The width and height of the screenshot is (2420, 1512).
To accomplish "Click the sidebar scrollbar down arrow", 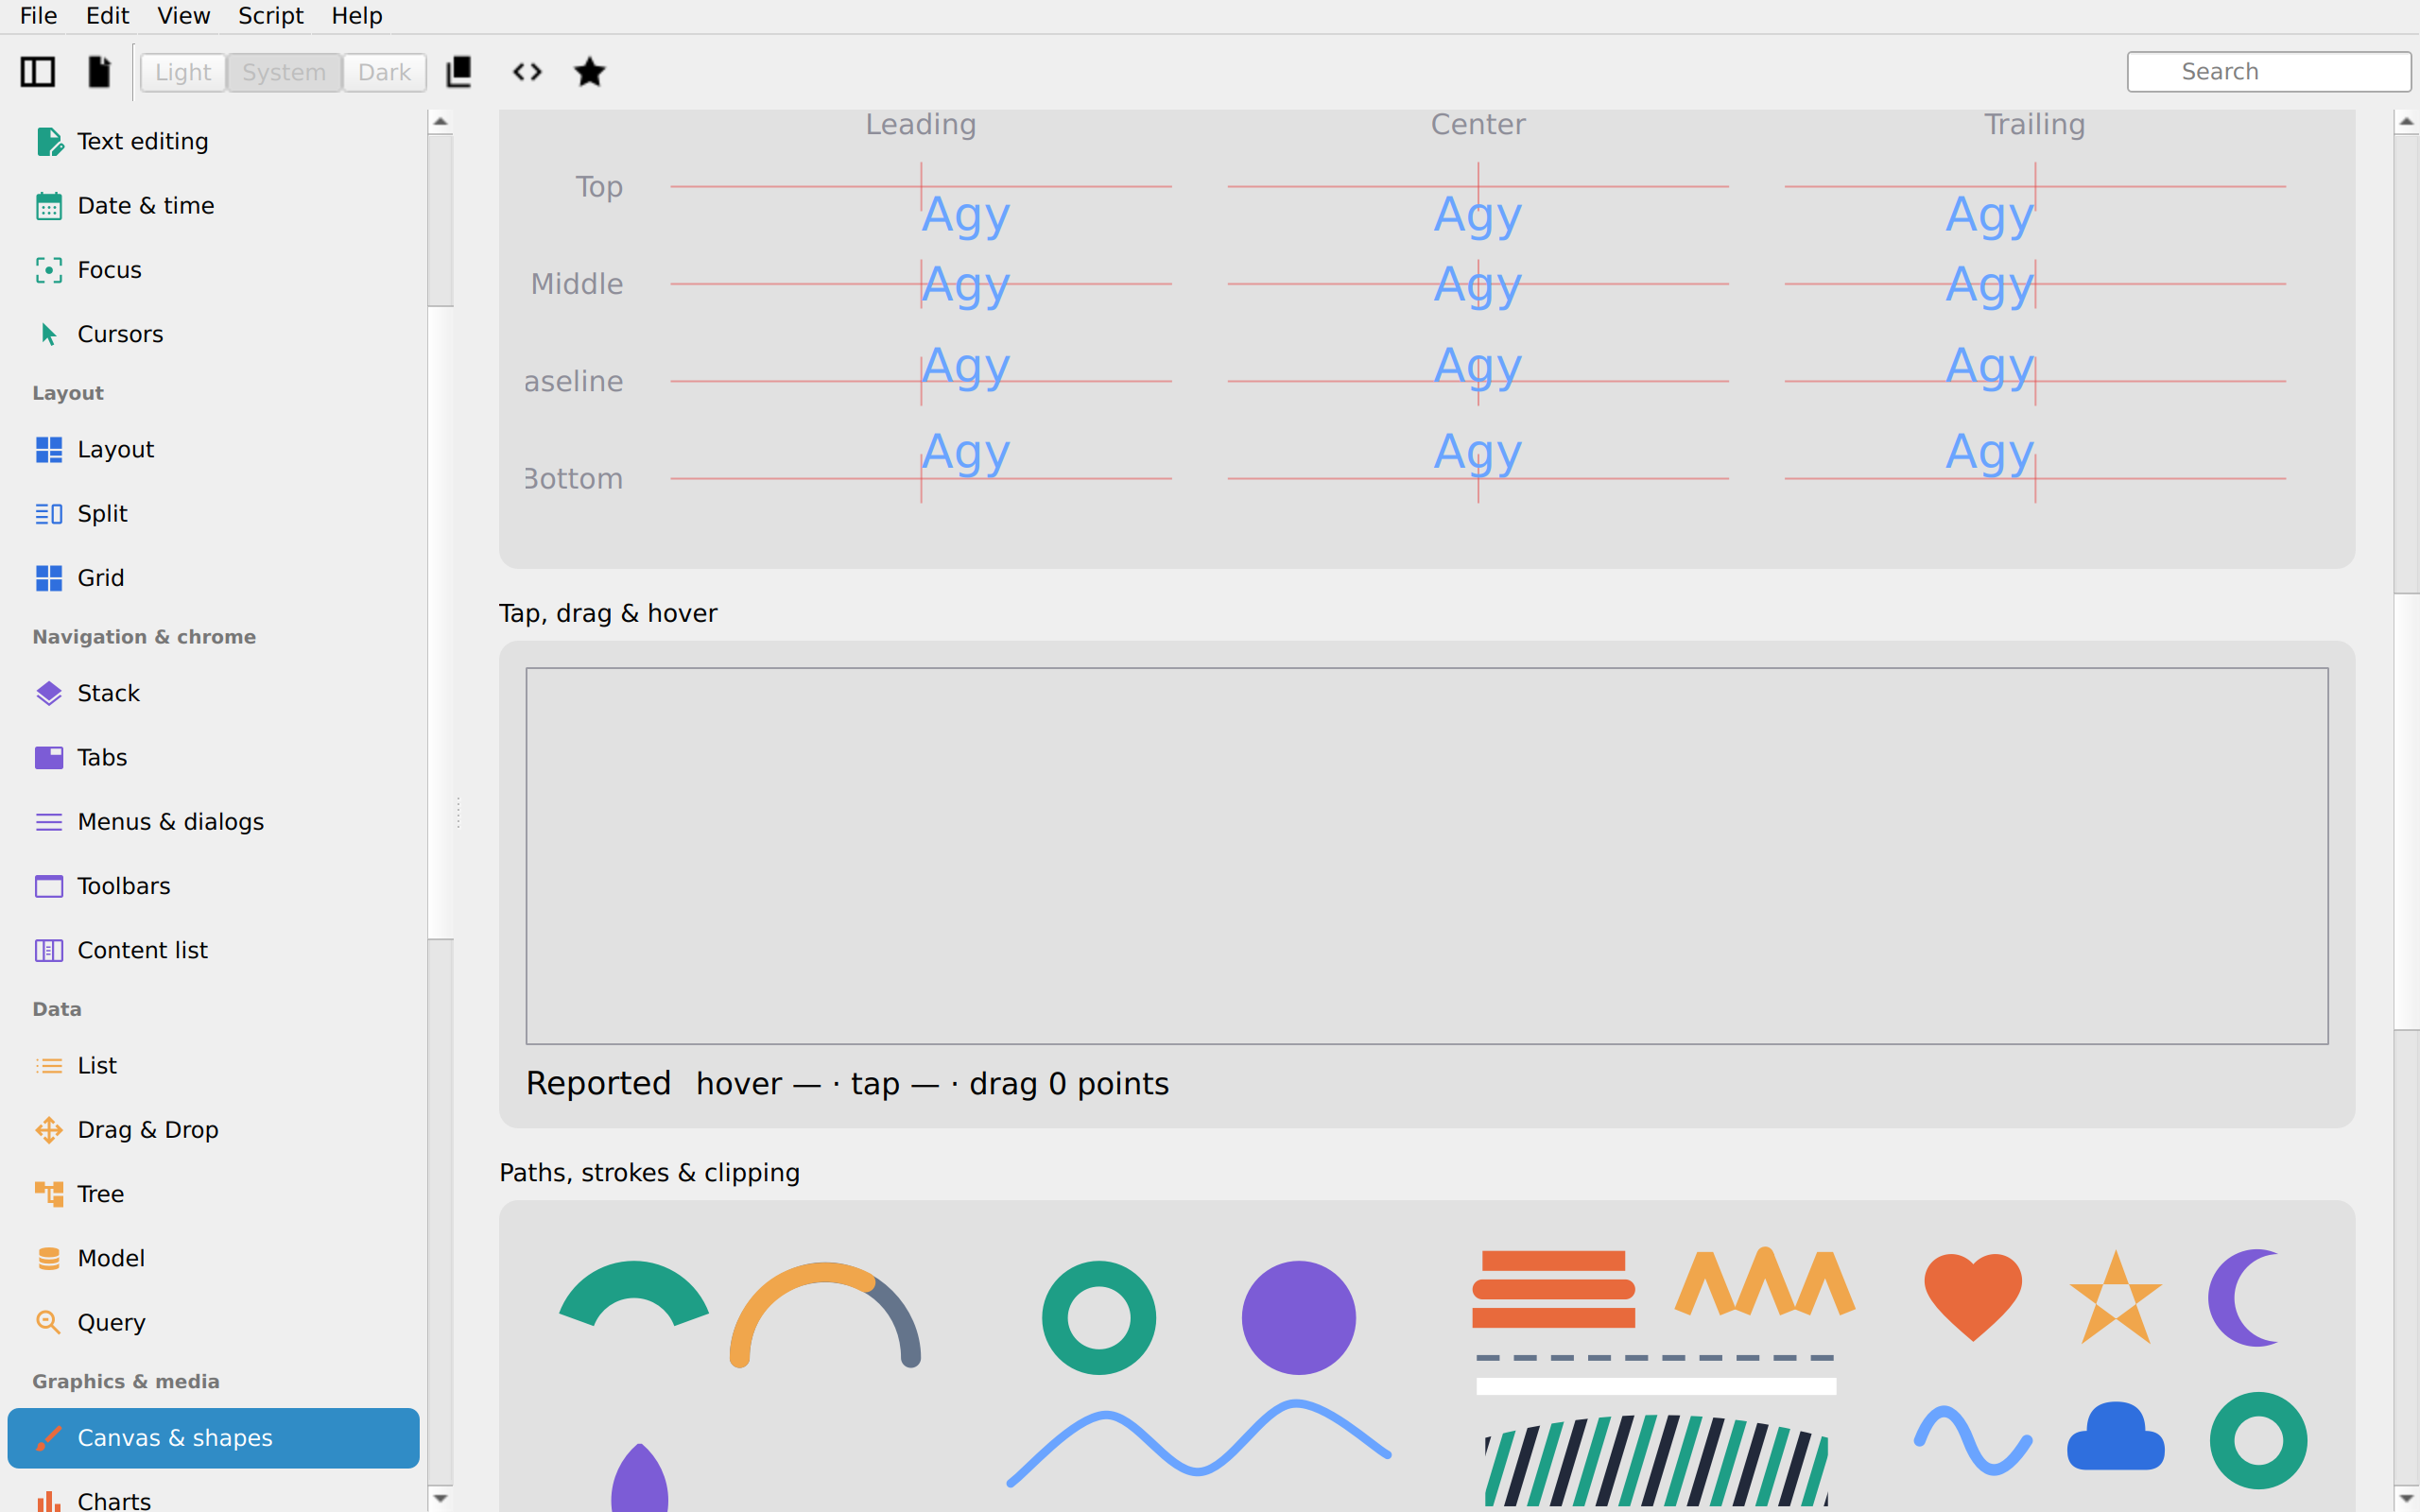I will [x=440, y=1498].
